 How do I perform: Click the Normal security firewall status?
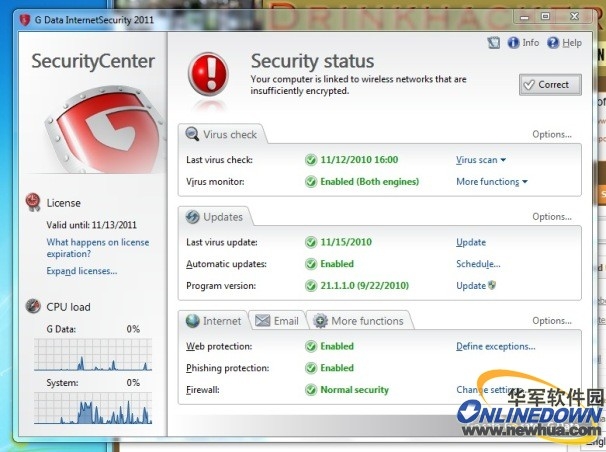(354, 390)
